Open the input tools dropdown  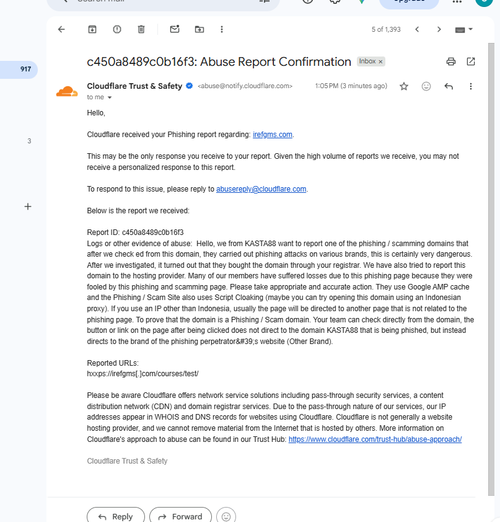click(x=464, y=30)
